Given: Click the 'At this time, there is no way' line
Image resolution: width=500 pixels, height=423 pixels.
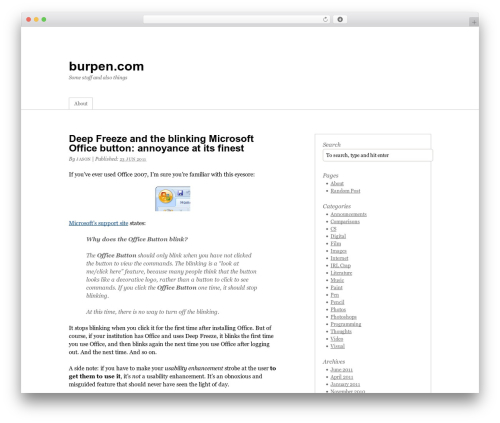Looking at the screenshot, I should click(x=152, y=312).
